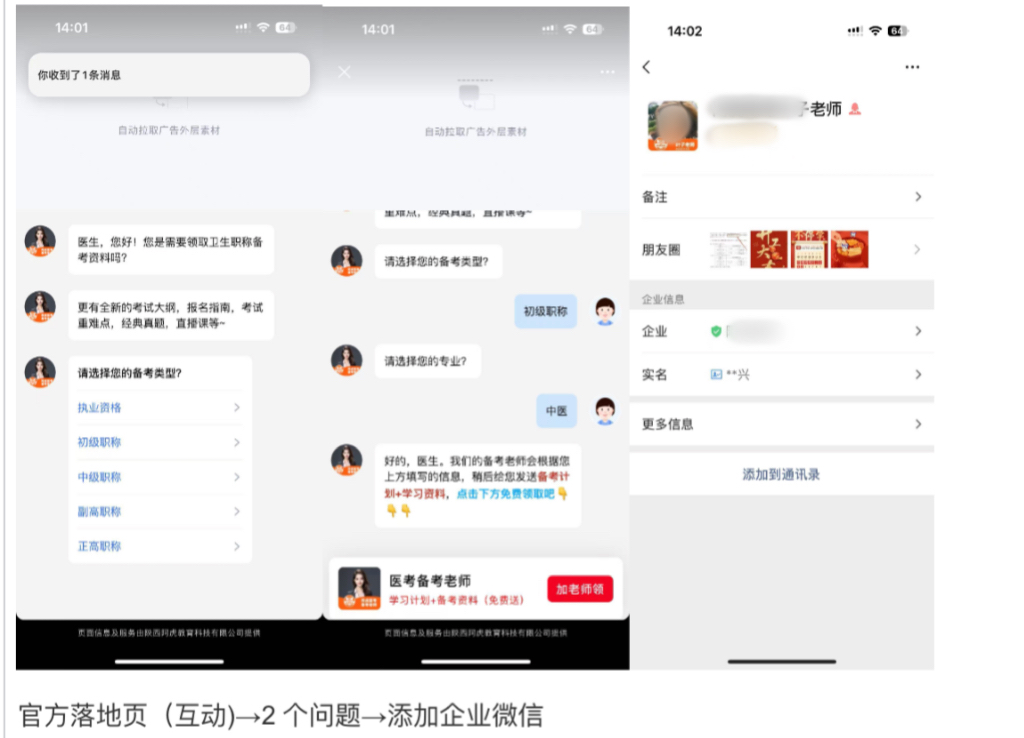Tap 添加到通讯录 to add contact
The image size is (1024, 738).
pyautogui.click(x=781, y=475)
